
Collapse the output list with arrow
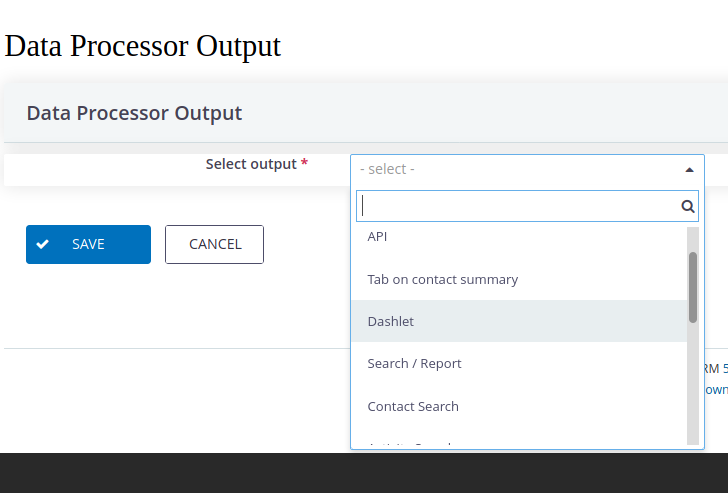[689, 170]
